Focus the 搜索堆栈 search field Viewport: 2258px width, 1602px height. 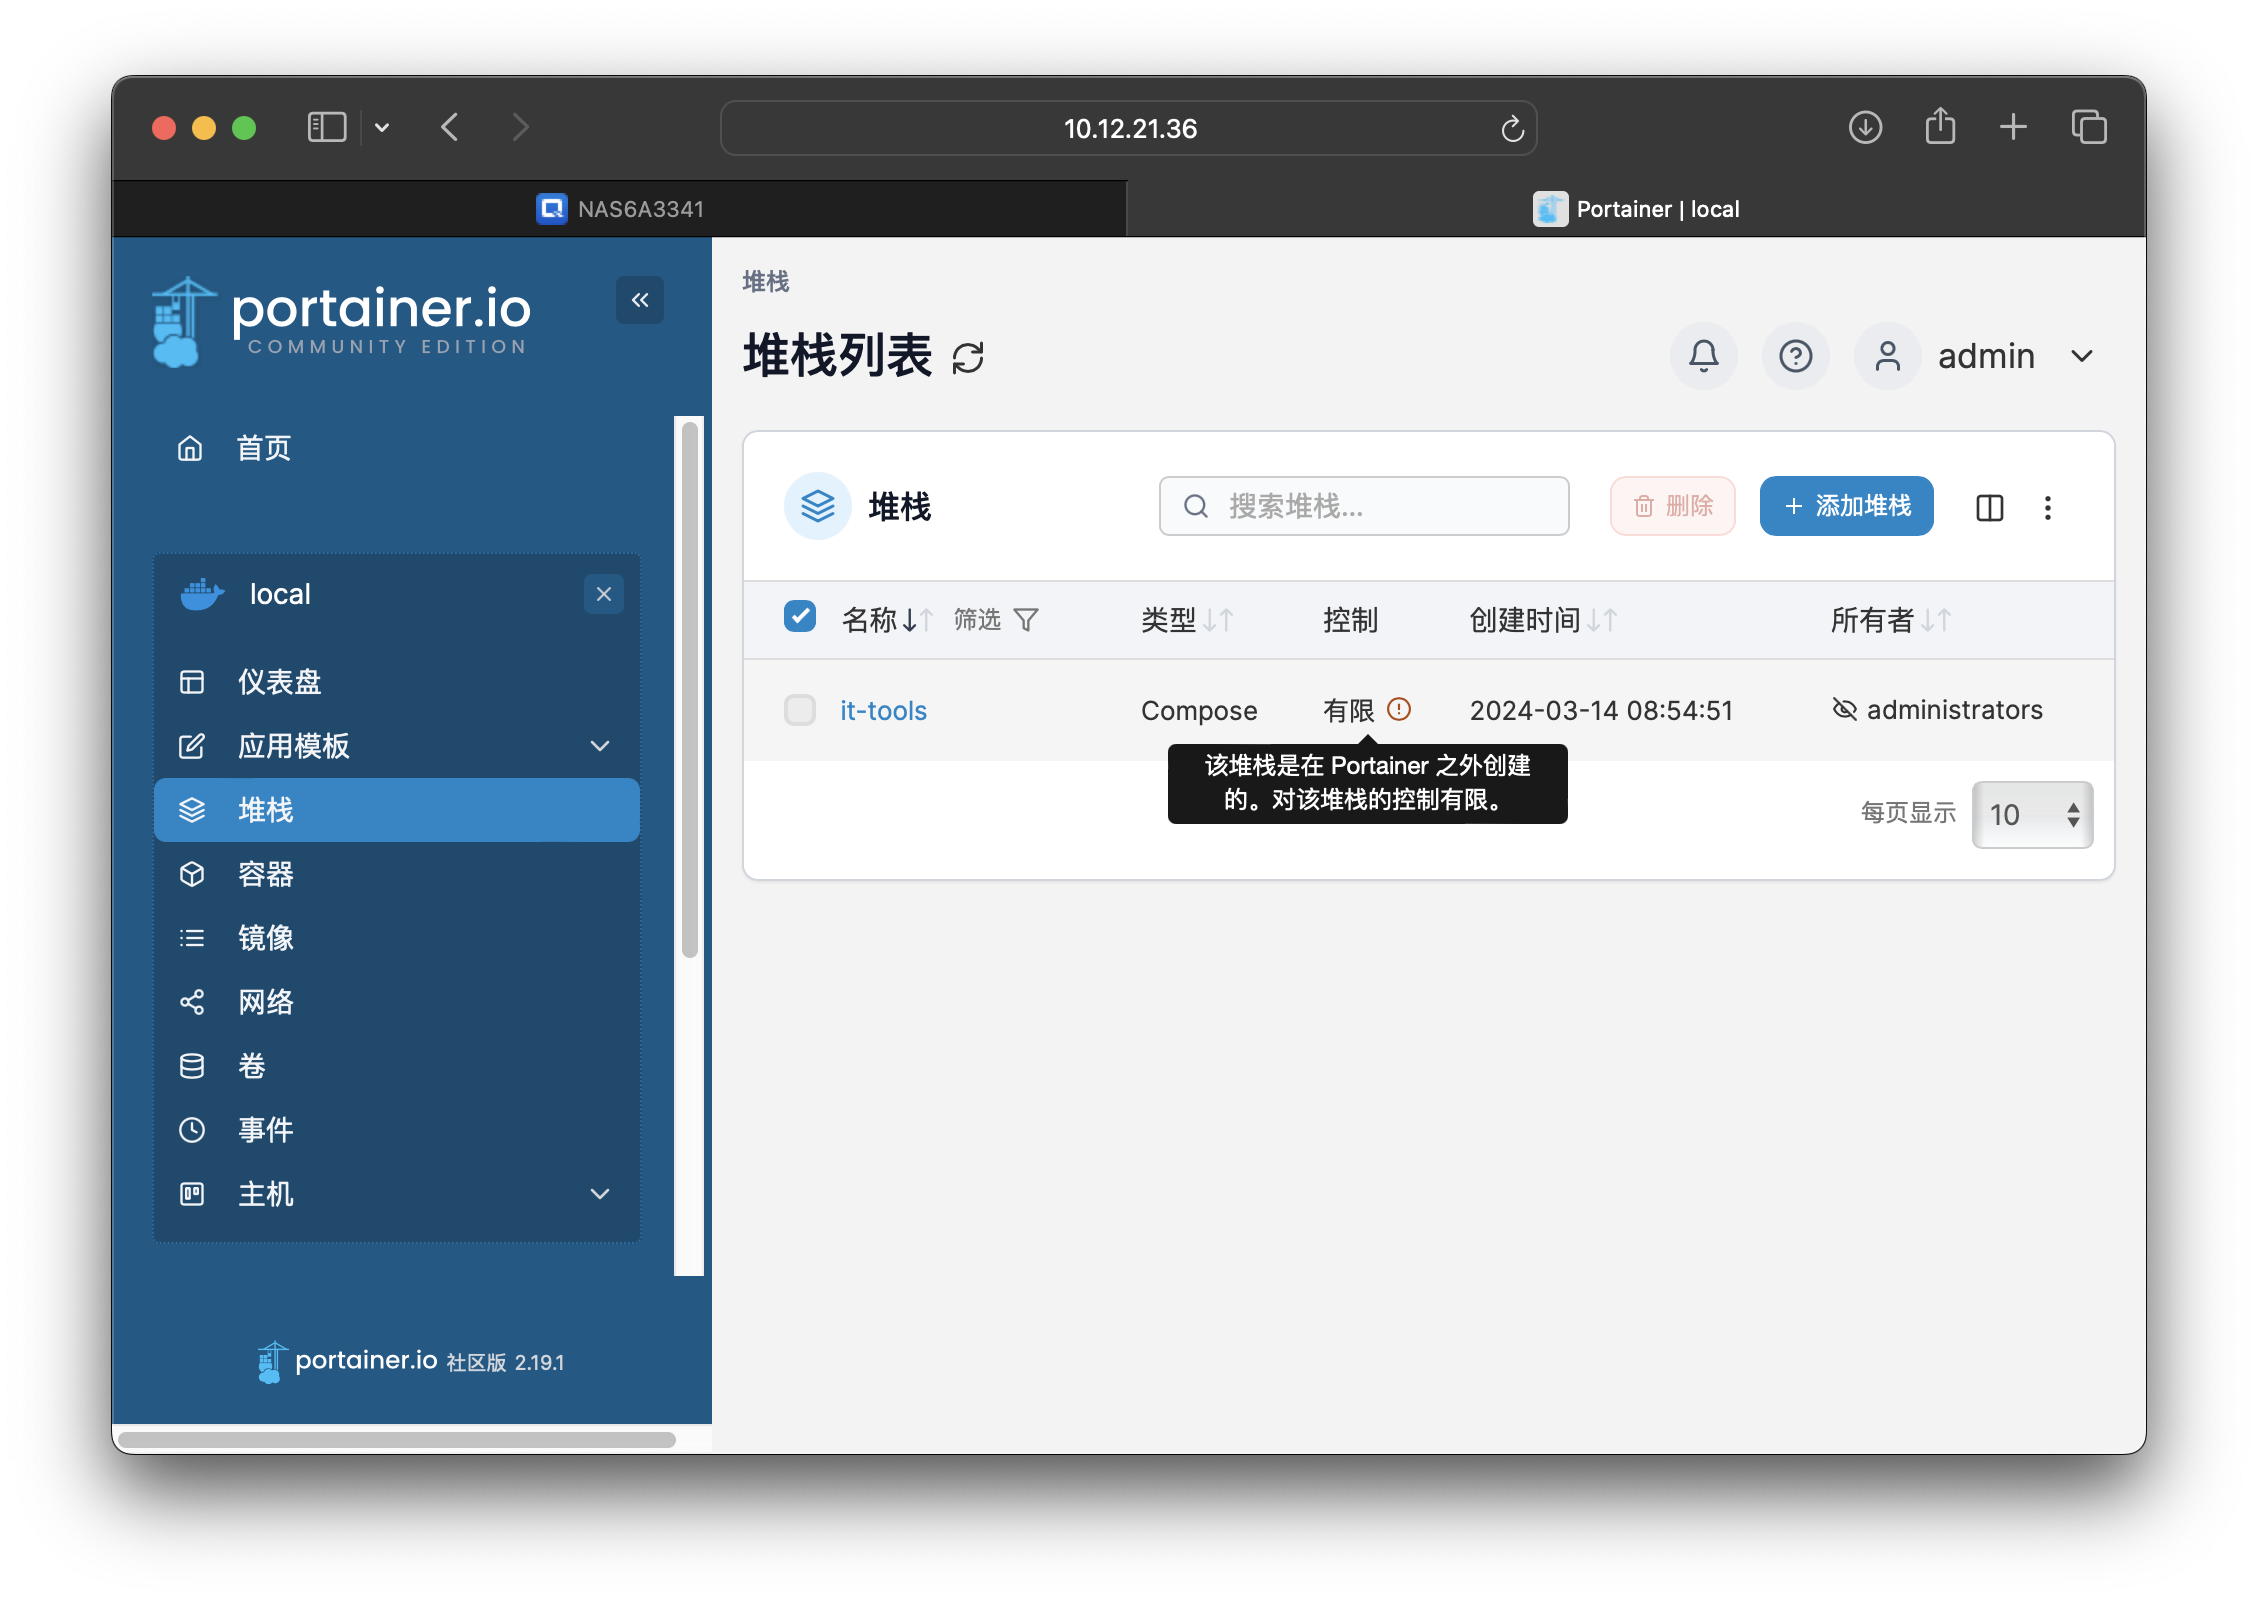(1364, 506)
